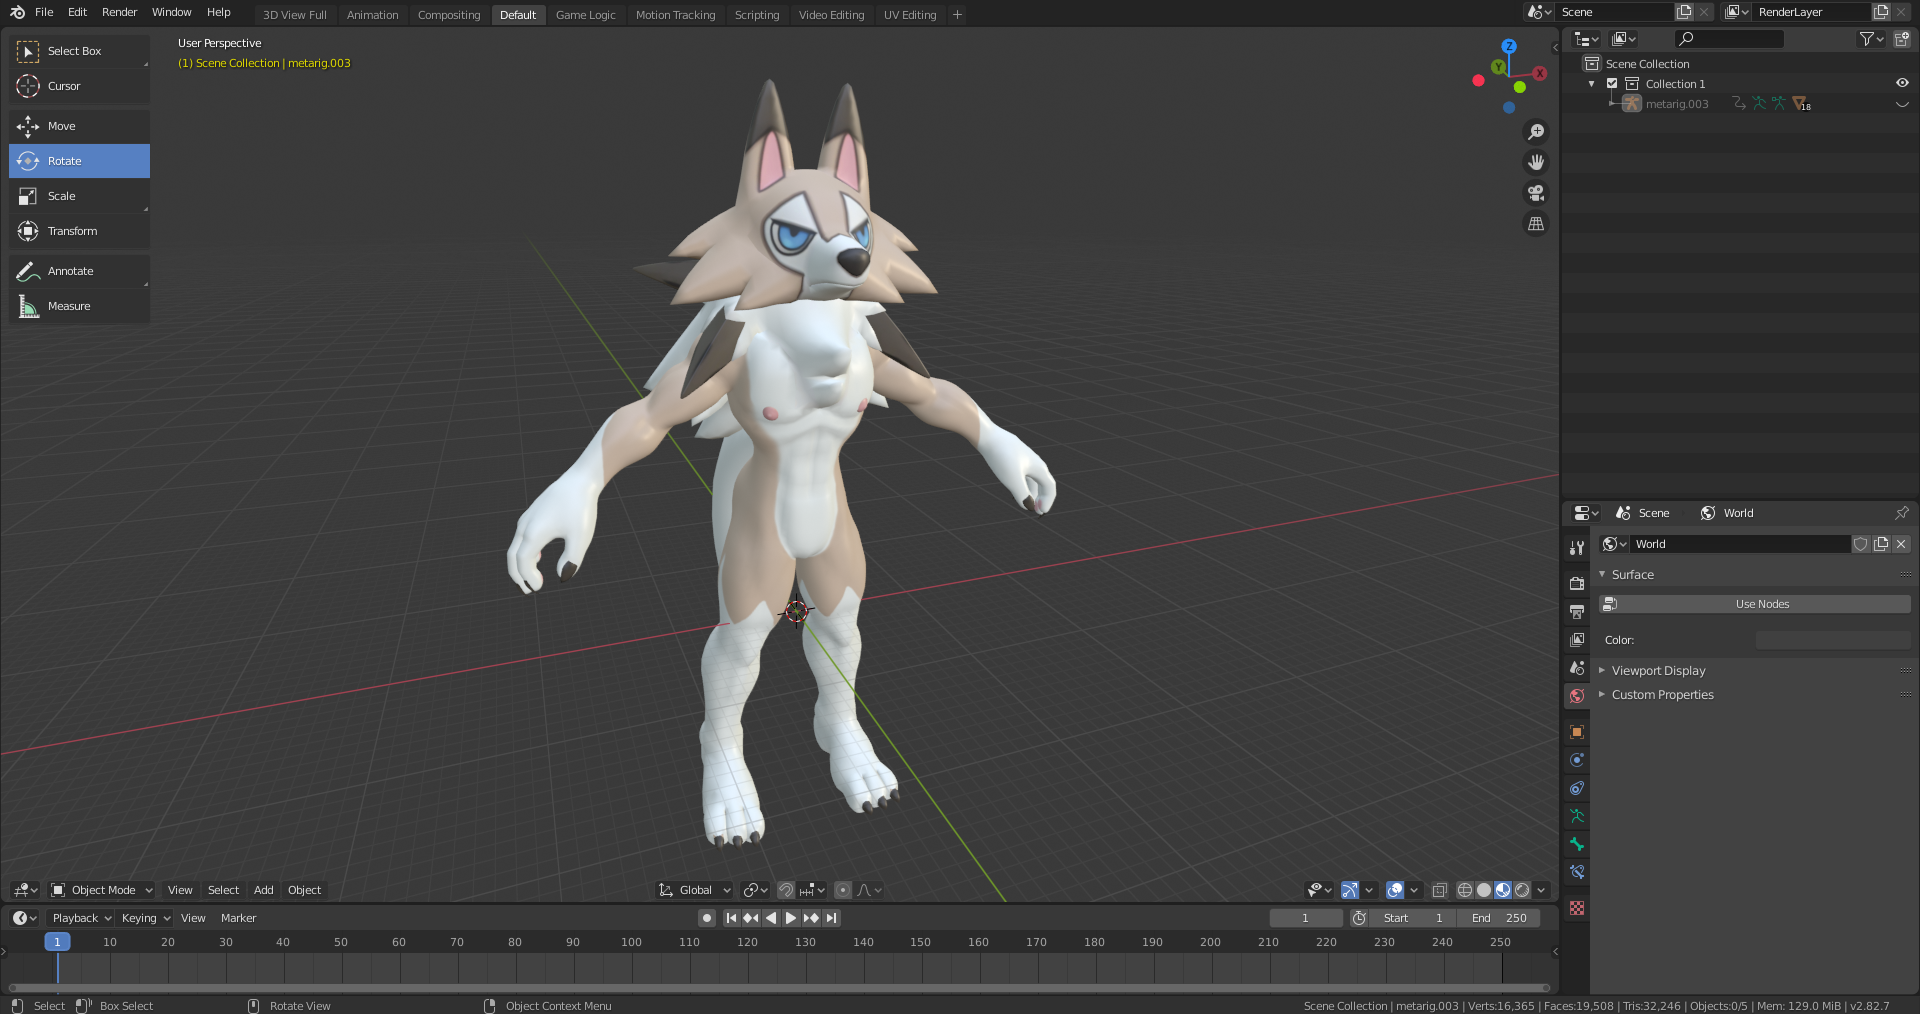The height and width of the screenshot is (1014, 1920).
Task: Pin the properties editor context
Action: pyautogui.click(x=1902, y=513)
